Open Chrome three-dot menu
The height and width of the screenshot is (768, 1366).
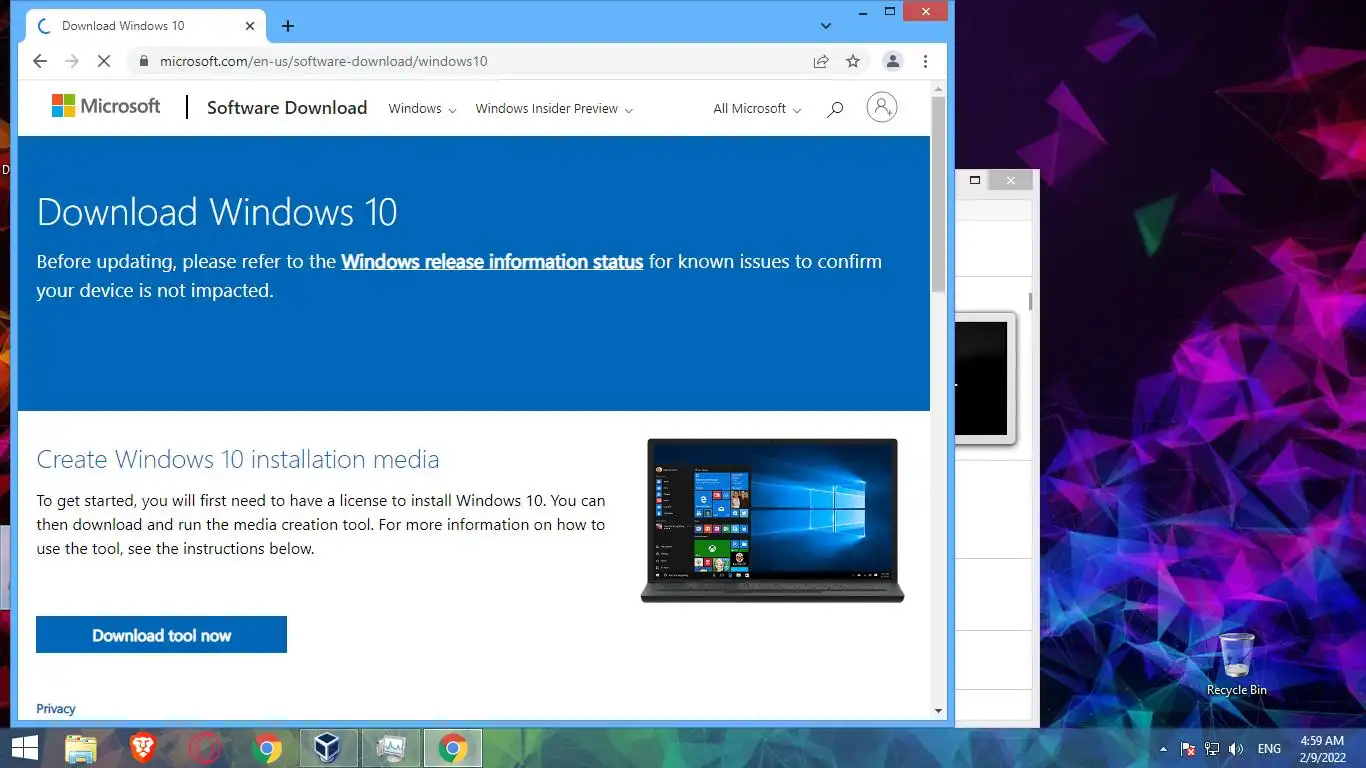pyautogui.click(x=926, y=61)
